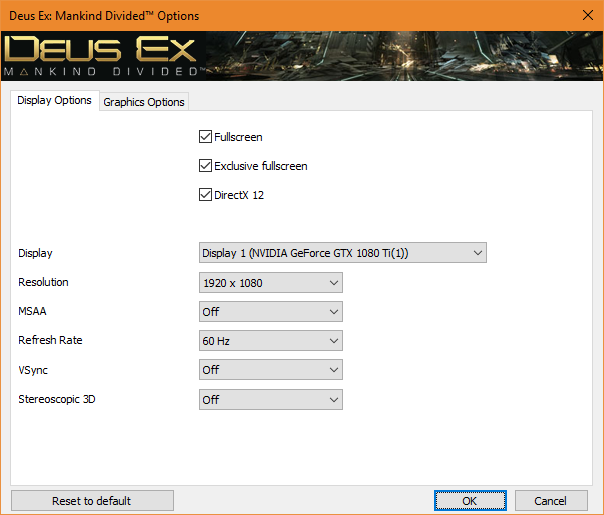Click the Refresh Rate label text
Viewport: 604px width, 515px height.
50,340
